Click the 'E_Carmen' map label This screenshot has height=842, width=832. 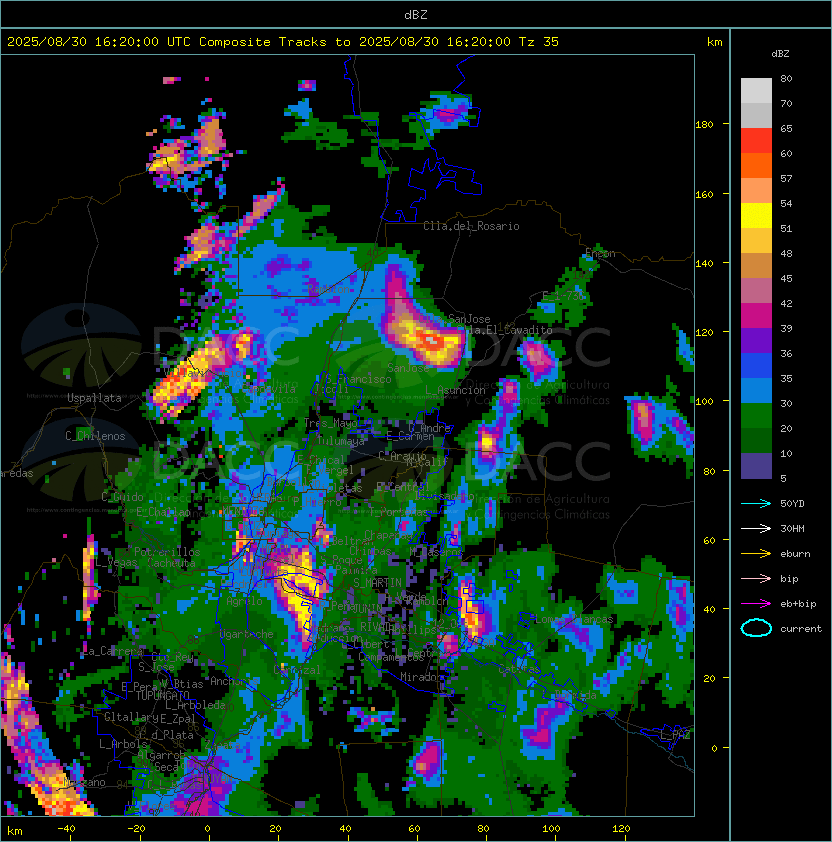[410, 436]
